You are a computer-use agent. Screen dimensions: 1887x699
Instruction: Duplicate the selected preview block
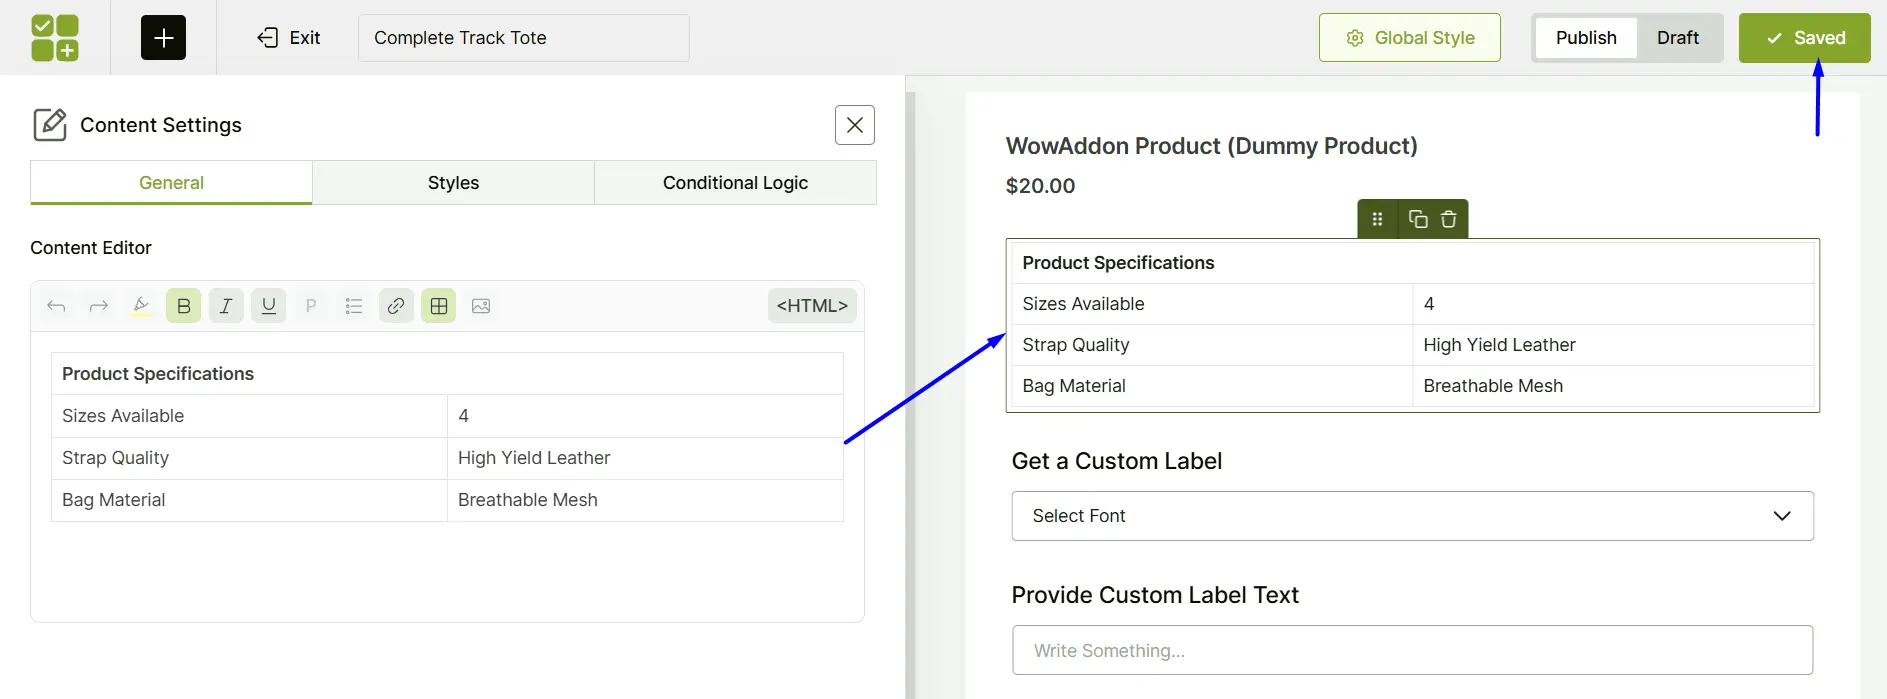pos(1418,219)
